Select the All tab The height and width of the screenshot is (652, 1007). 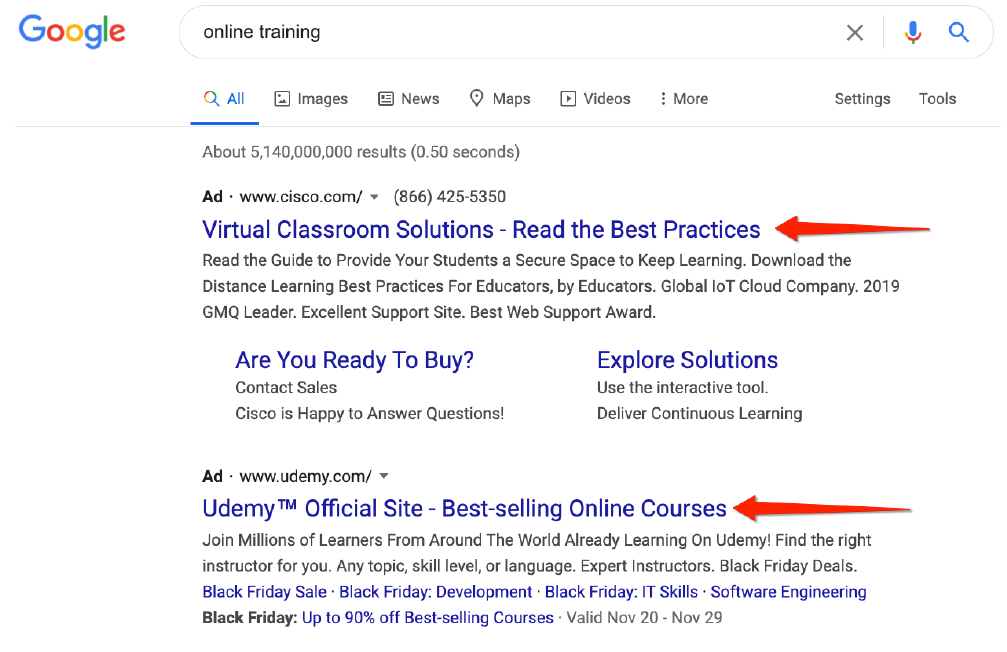(x=224, y=99)
